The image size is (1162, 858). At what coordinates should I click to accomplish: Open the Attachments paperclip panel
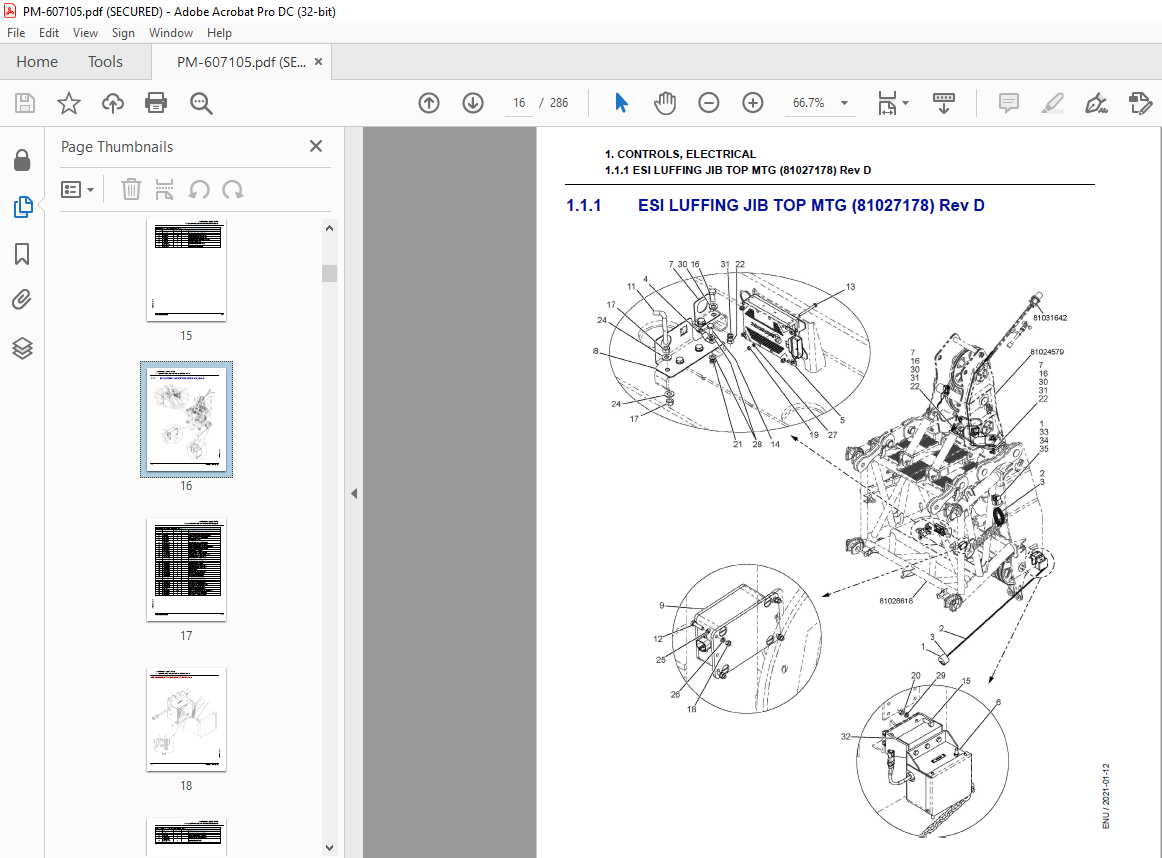click(x=22, y=300)
